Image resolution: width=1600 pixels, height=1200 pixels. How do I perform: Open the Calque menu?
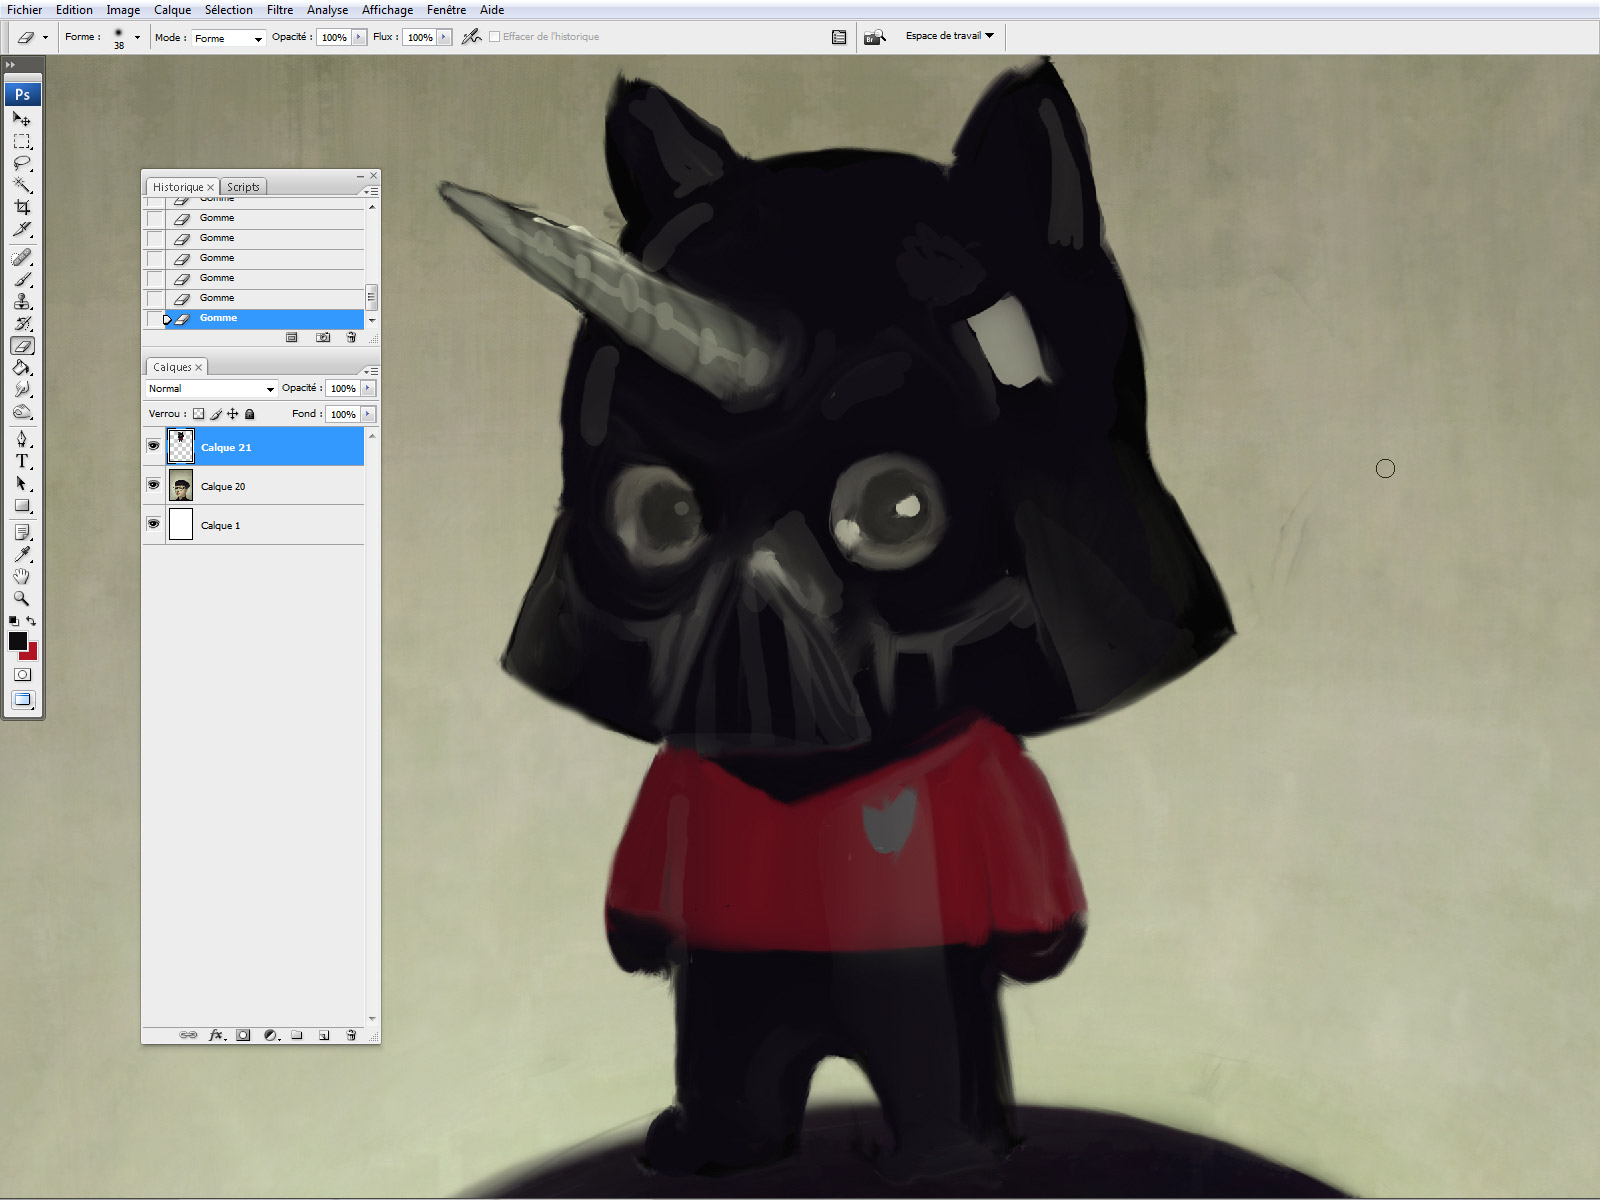tap(172, 10)
